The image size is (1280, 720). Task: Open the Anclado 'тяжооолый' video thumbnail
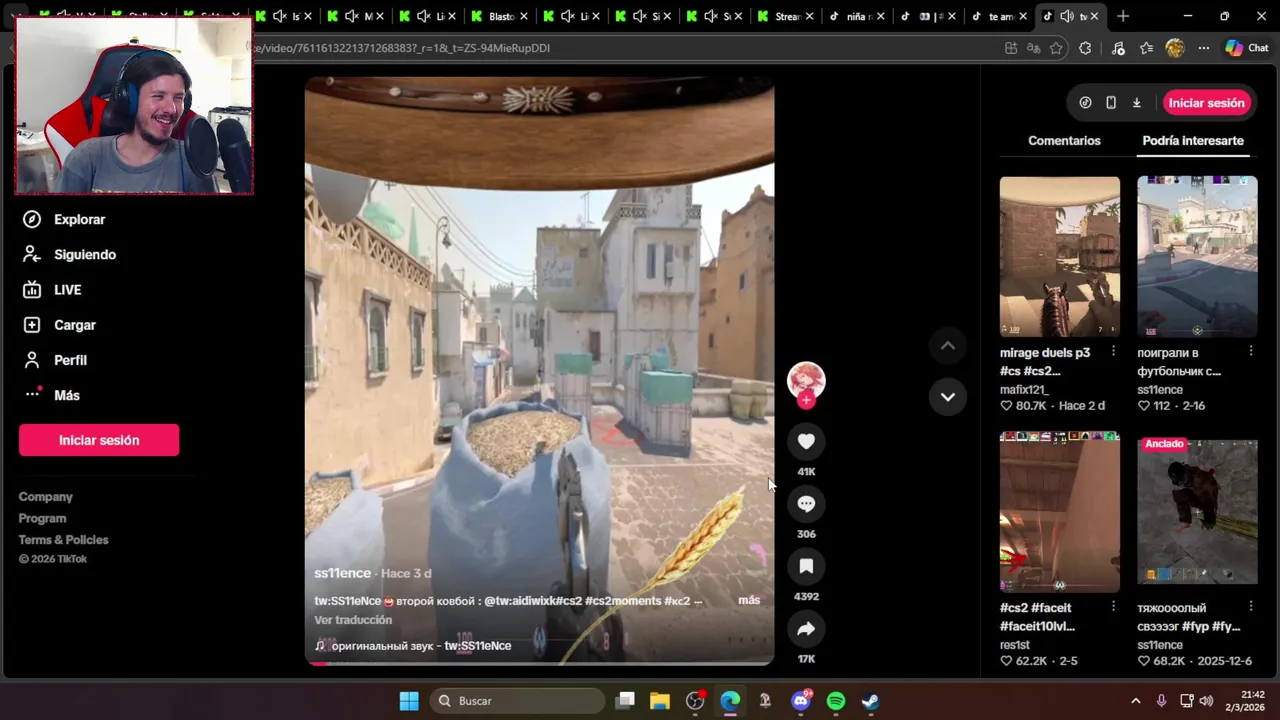[1197, 512]
